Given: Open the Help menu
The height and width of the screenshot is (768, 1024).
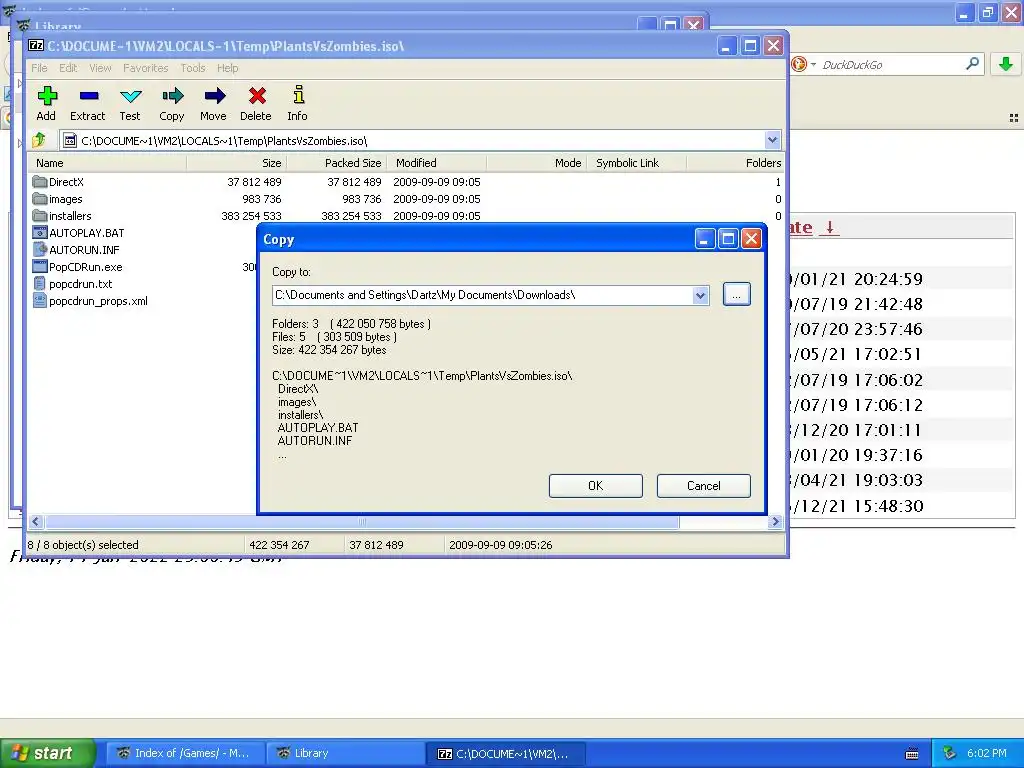Looking at the screenshot, I should [x=227, y=68].
